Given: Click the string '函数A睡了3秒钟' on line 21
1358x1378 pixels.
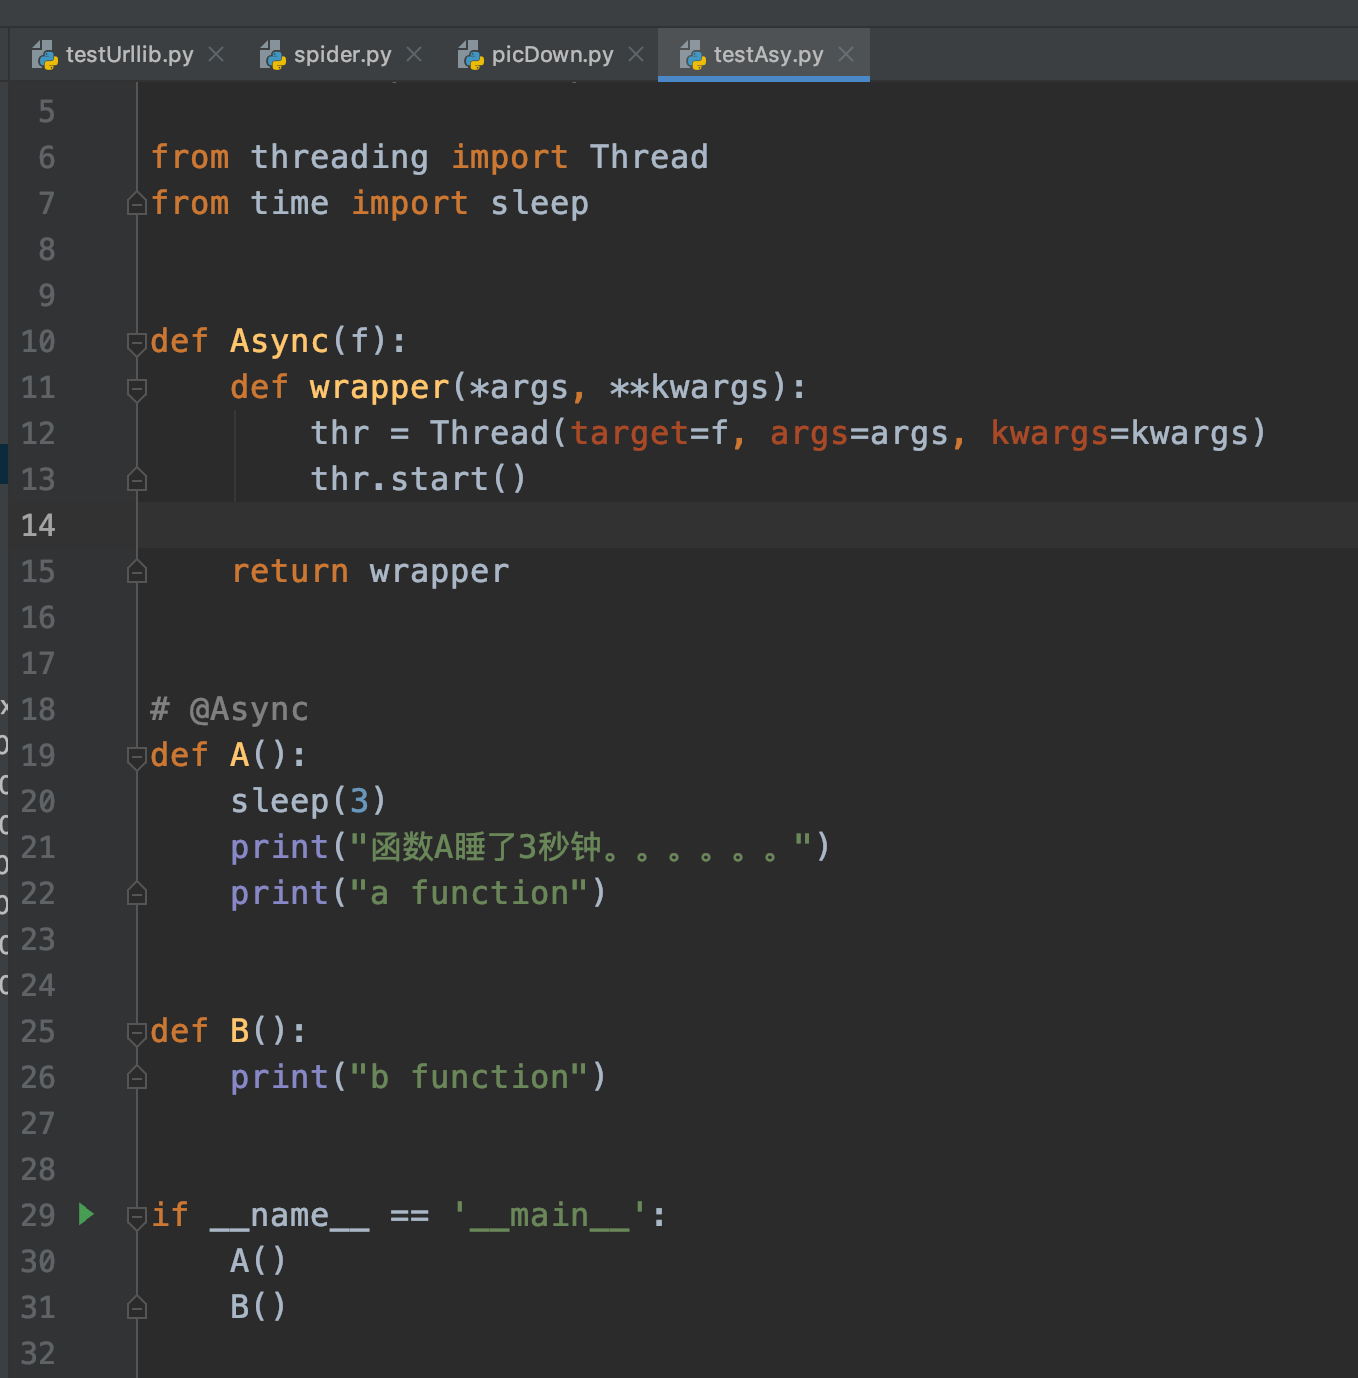Looking at the screenshot, I should (x=486, y=847).
